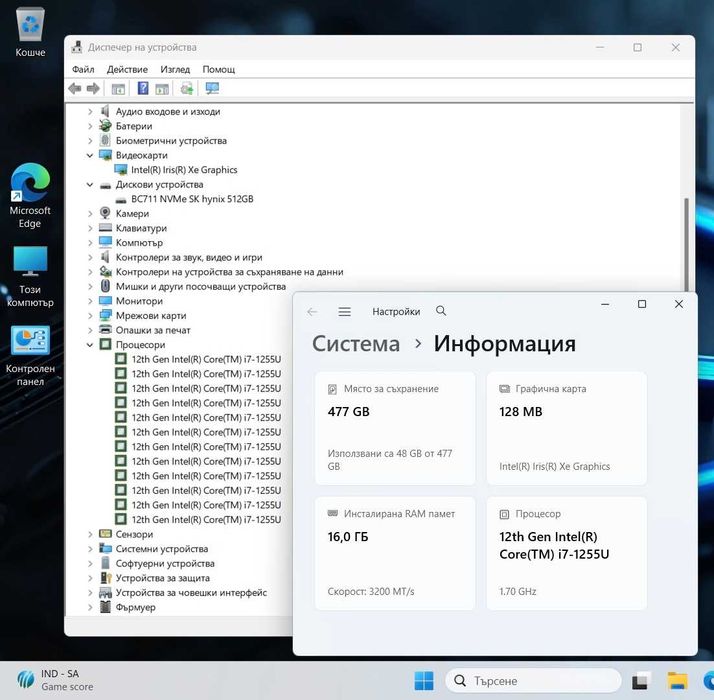Open the Settings hamburger navigation menu
The image size is (714, 700).
point(345,312)
